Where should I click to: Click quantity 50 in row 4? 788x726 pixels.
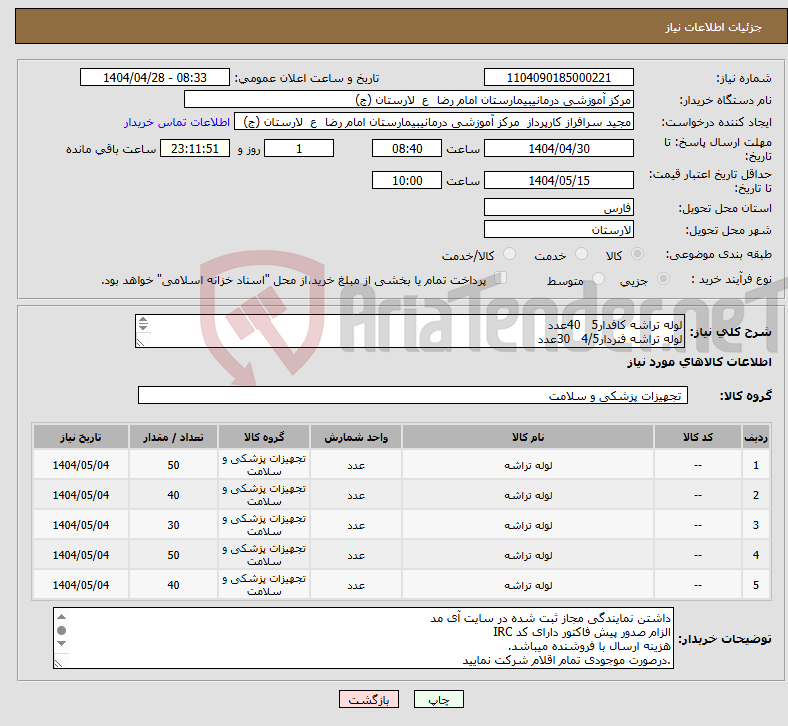(x=173, y=555)
